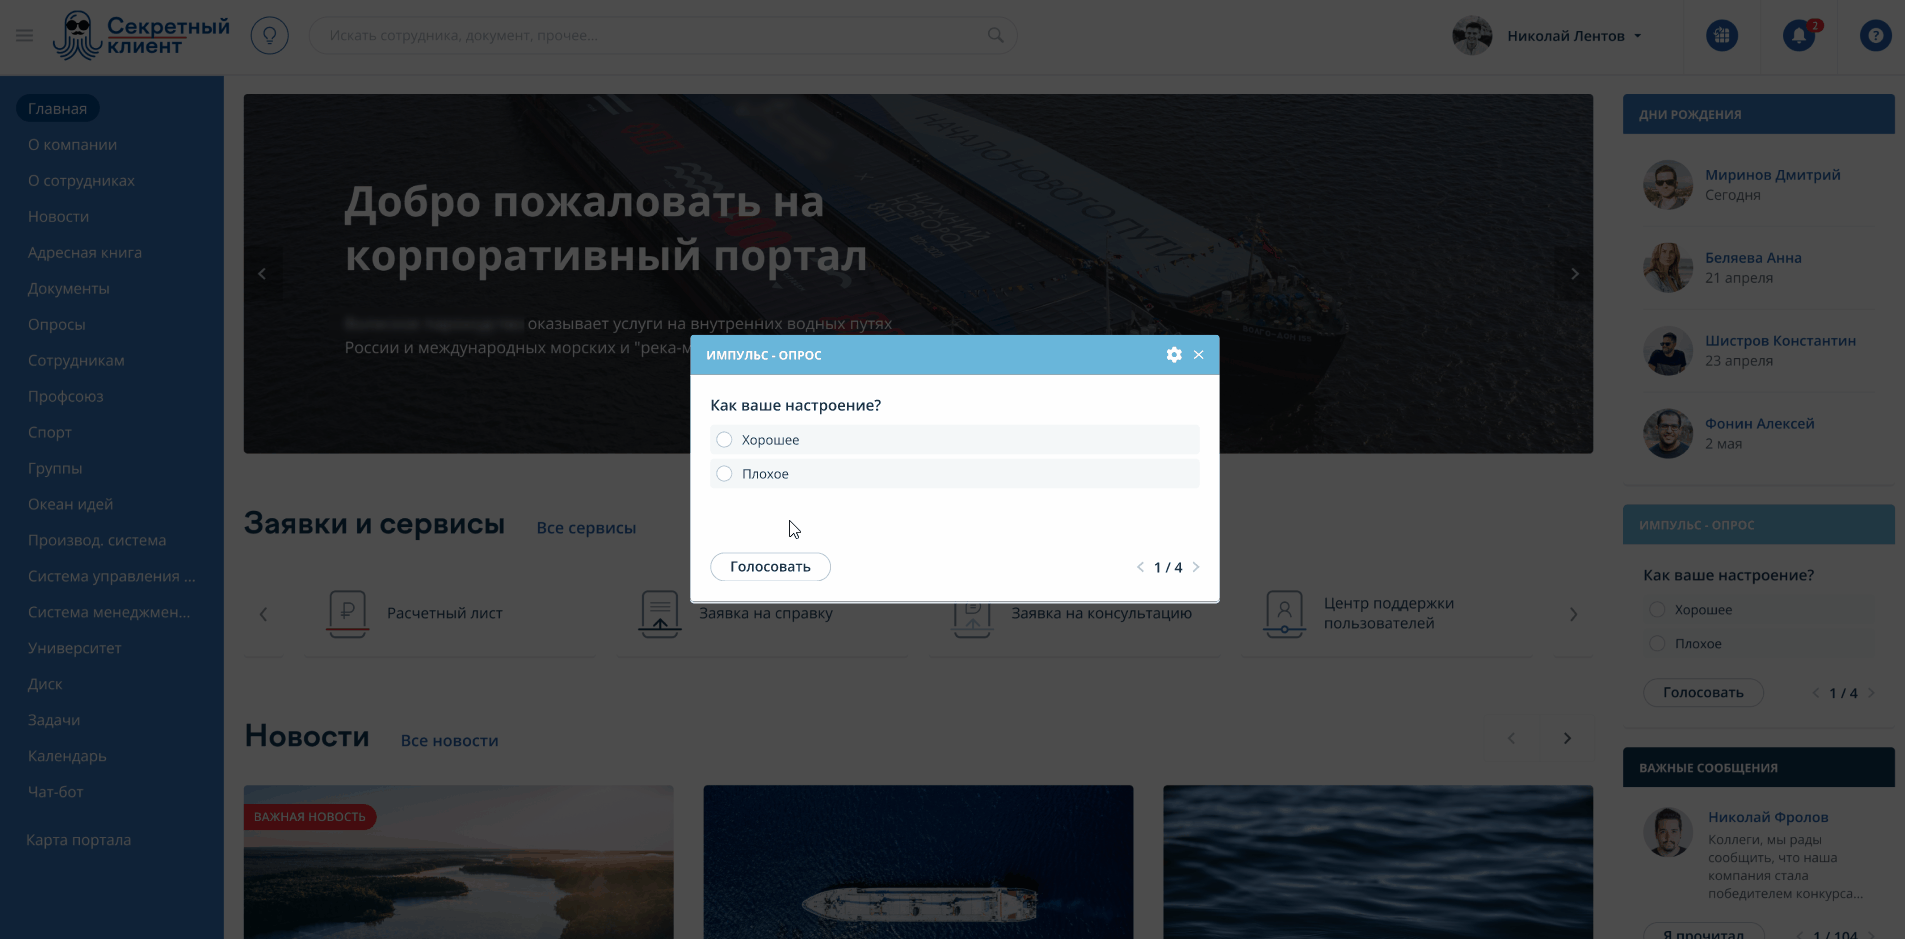Select Хорошее in the dialog poll
The height and width of the screenshot is (939, 1905).
click(x=724, y=440)
